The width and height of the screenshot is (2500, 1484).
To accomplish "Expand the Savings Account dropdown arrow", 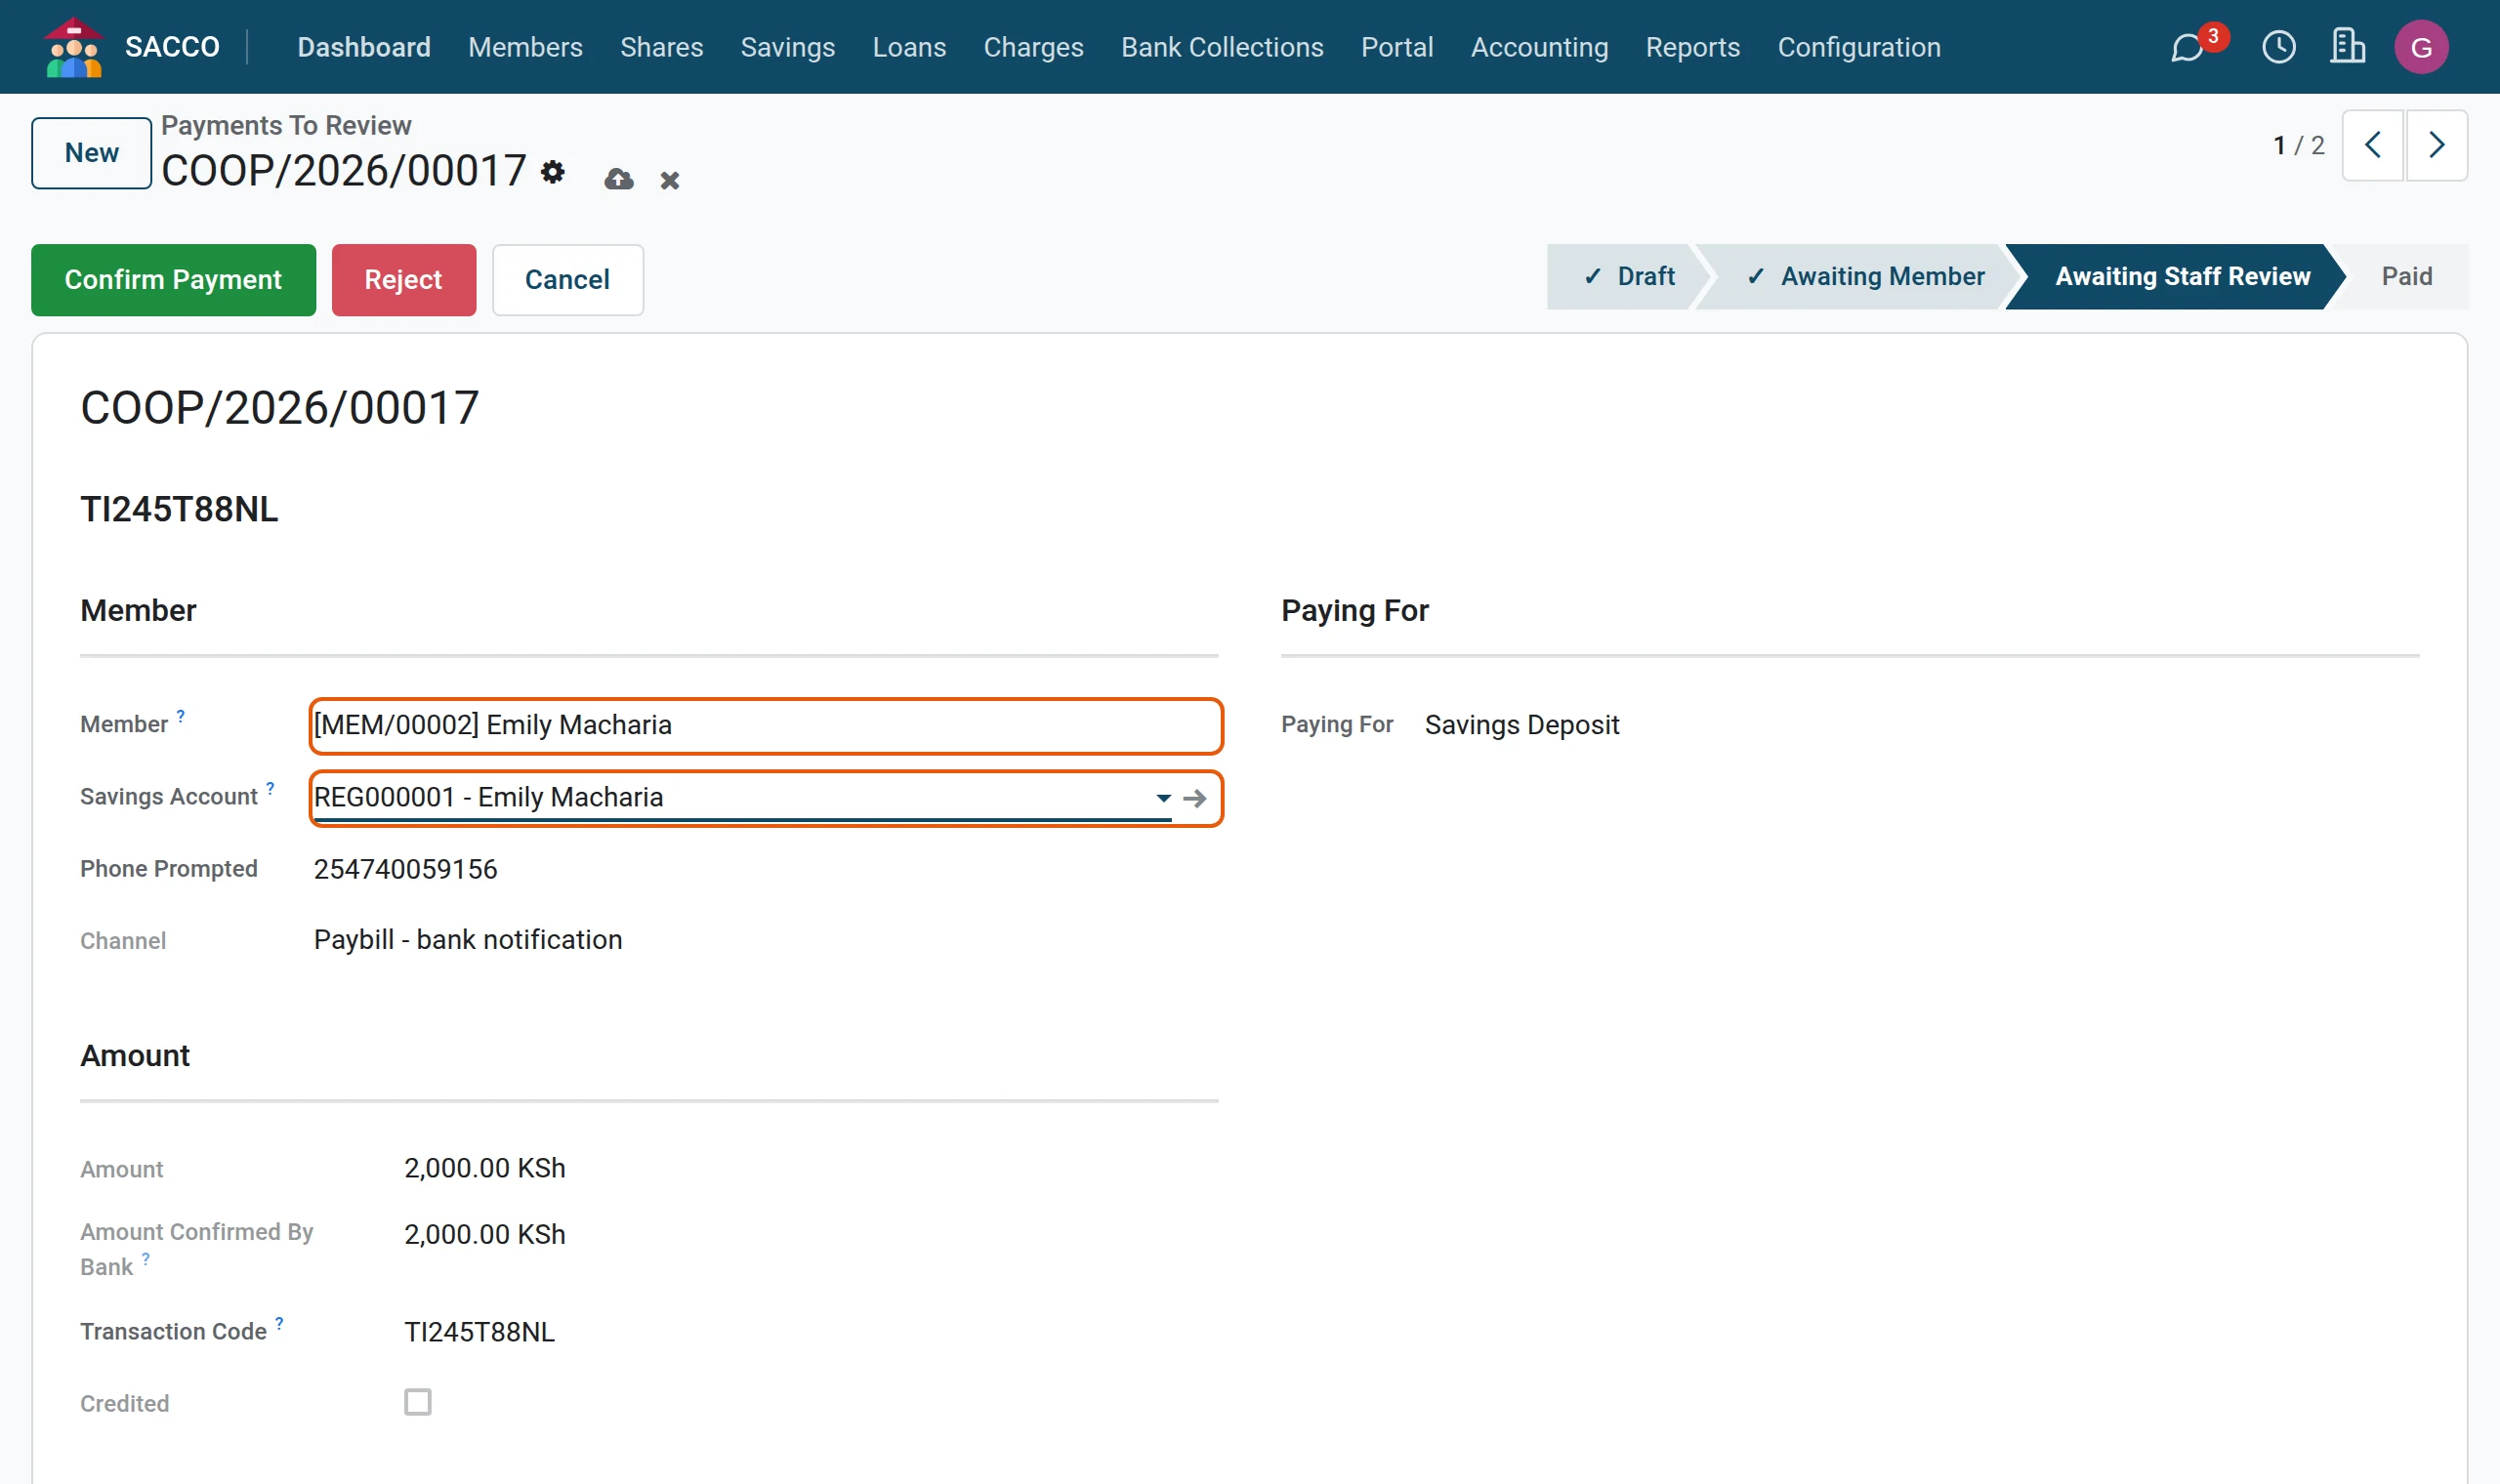I will click(1163, 798).
